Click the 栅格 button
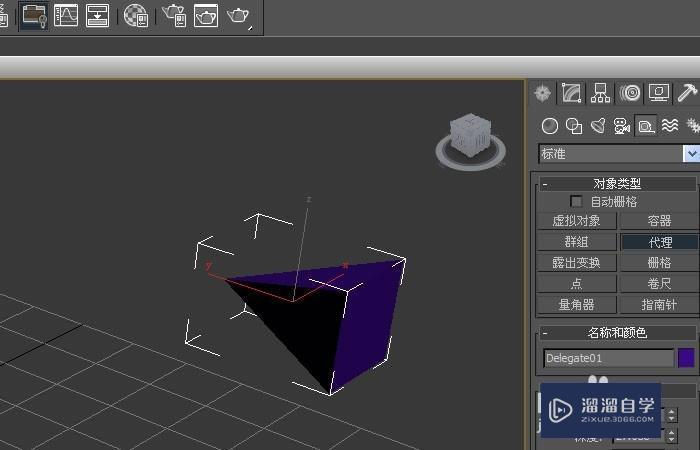The width and height of the screenshot is (700, 450). (x=659, y=263)
